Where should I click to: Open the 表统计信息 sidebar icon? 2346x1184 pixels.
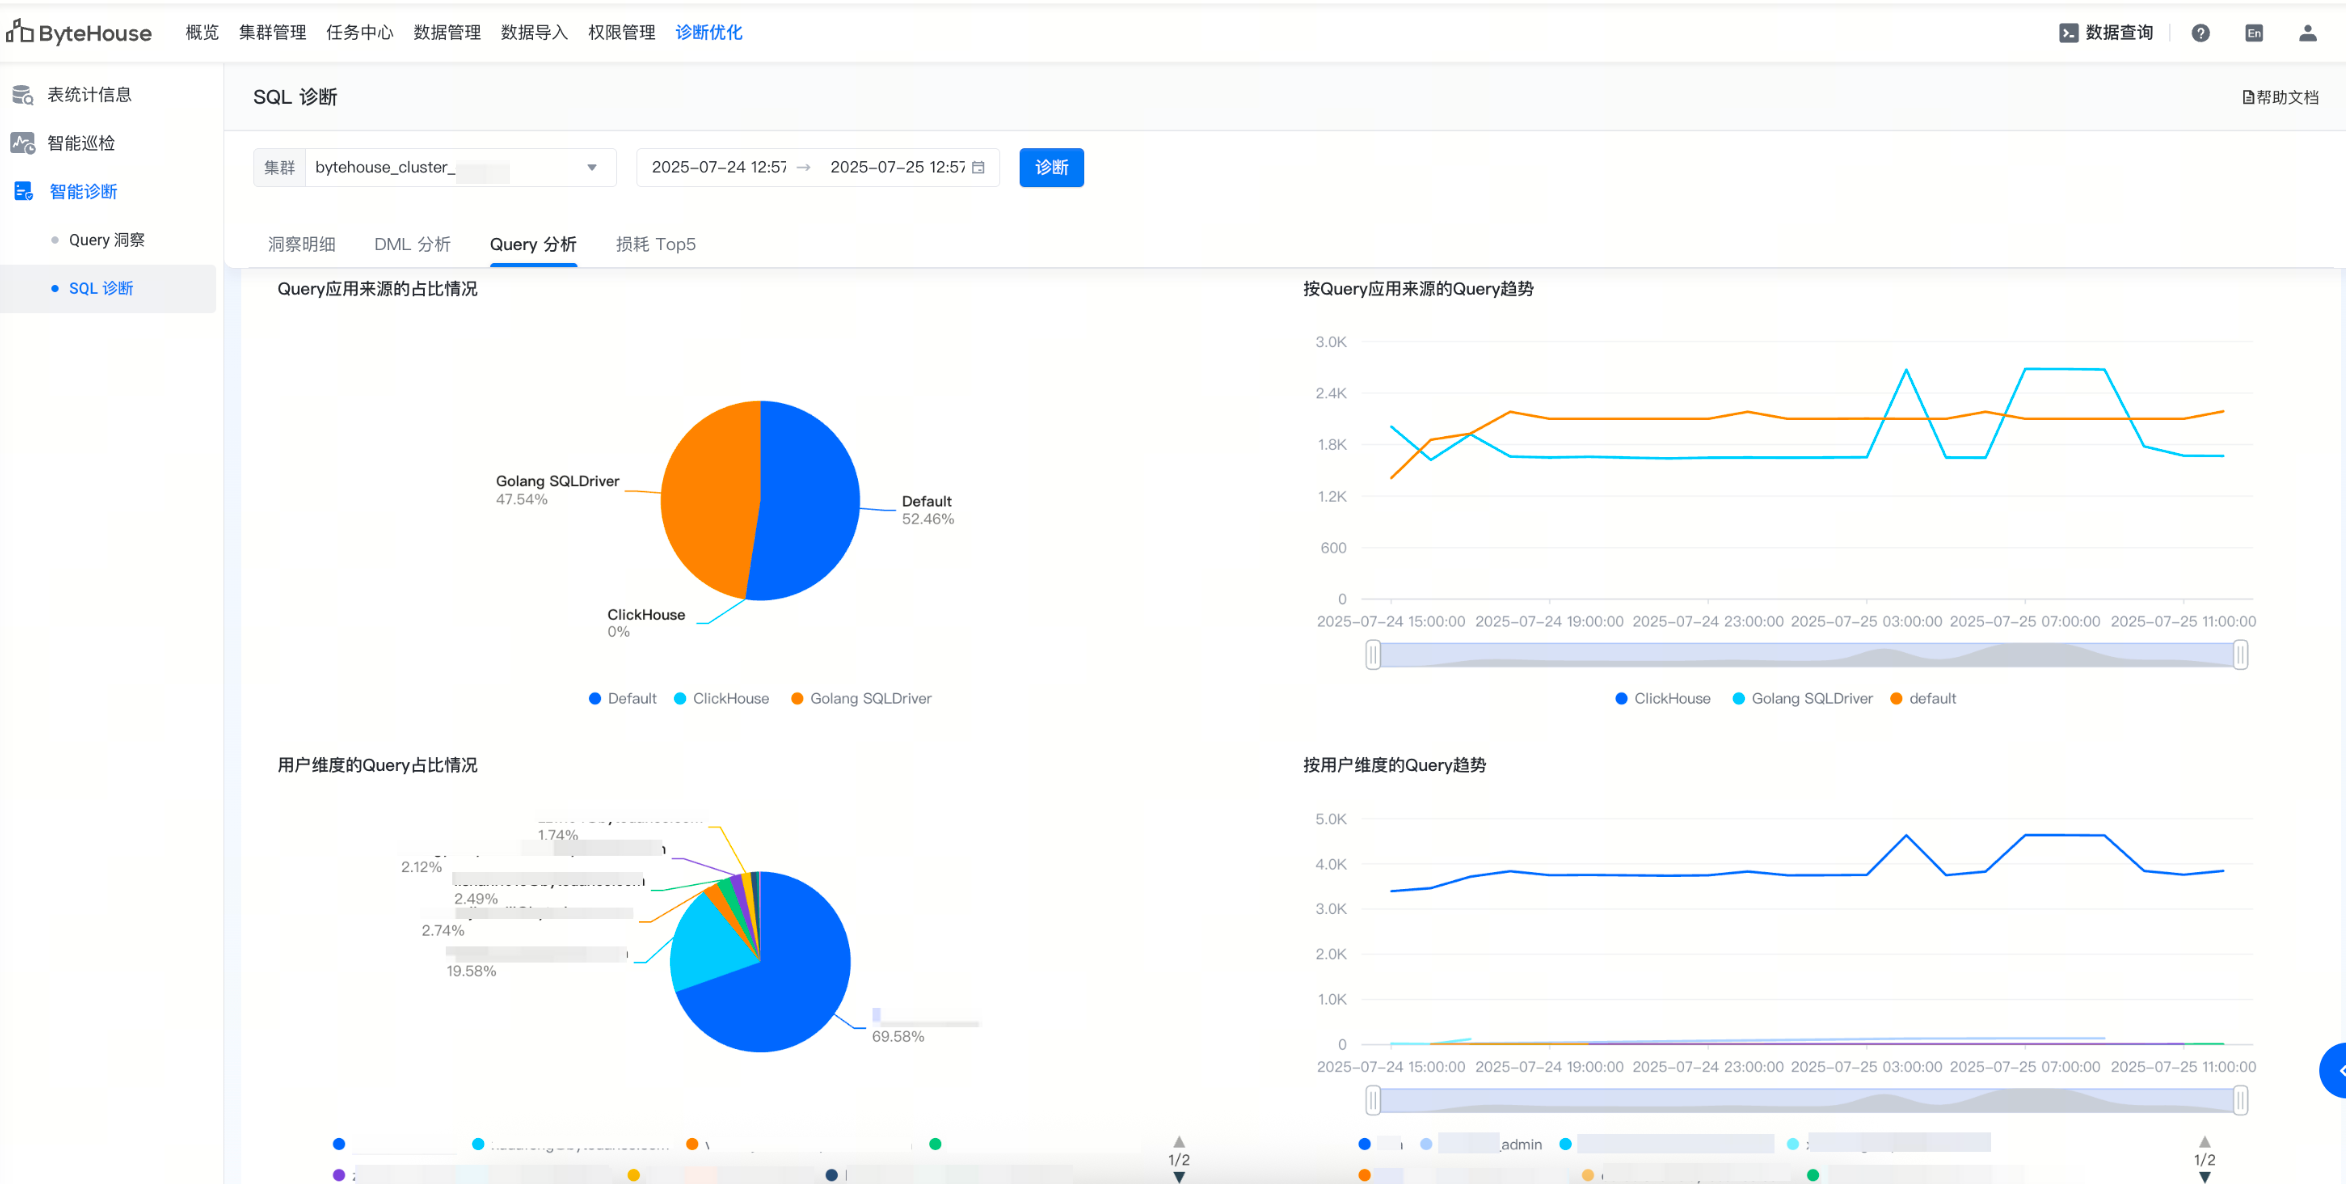[22, 95]
